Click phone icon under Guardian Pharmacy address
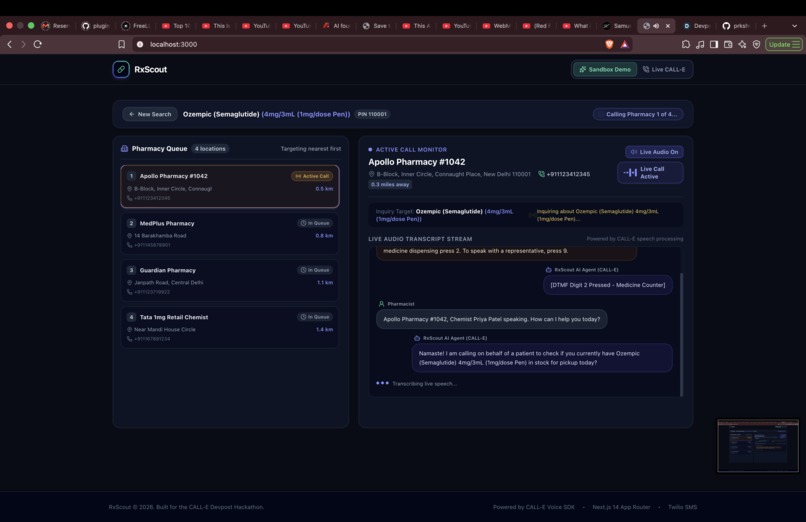 (x=130, y=292)
